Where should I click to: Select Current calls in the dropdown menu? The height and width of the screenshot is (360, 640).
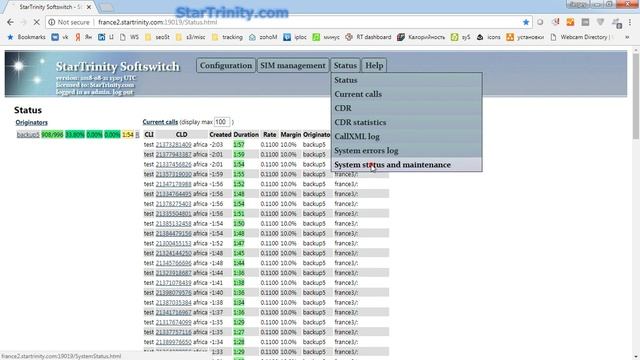coord(407,94)
